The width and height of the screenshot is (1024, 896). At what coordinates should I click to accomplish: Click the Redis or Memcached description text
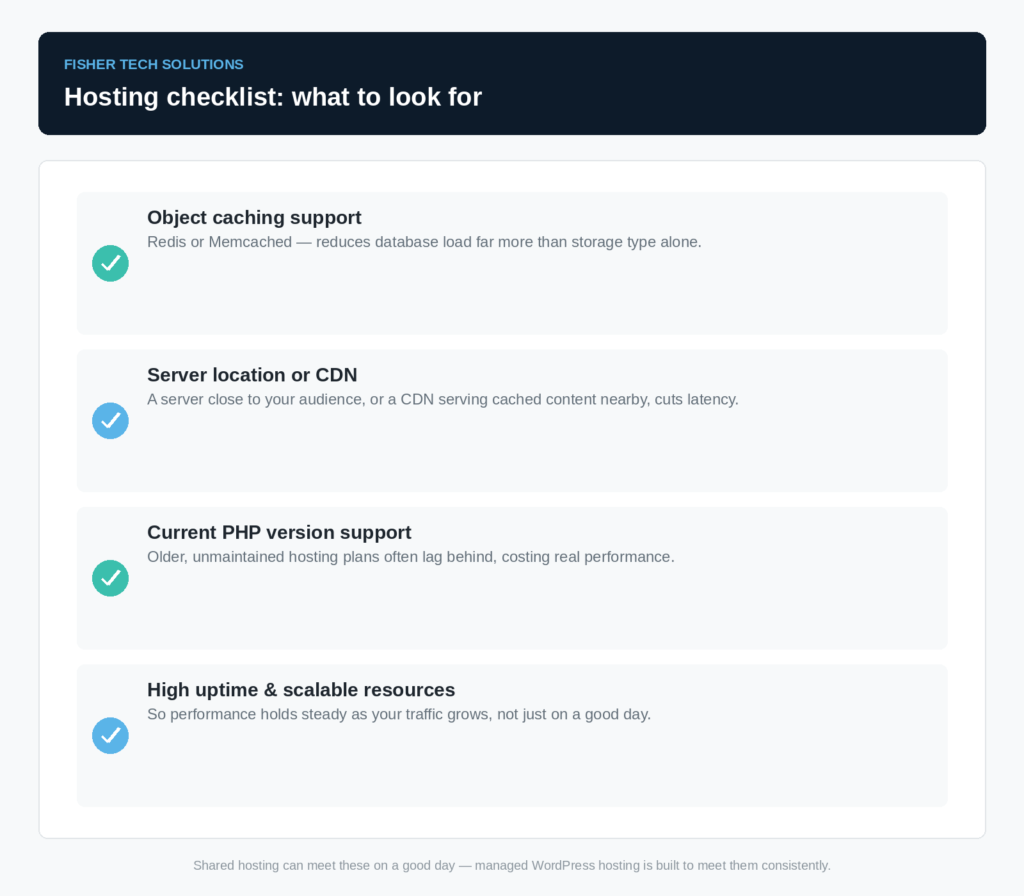[424, 242]
